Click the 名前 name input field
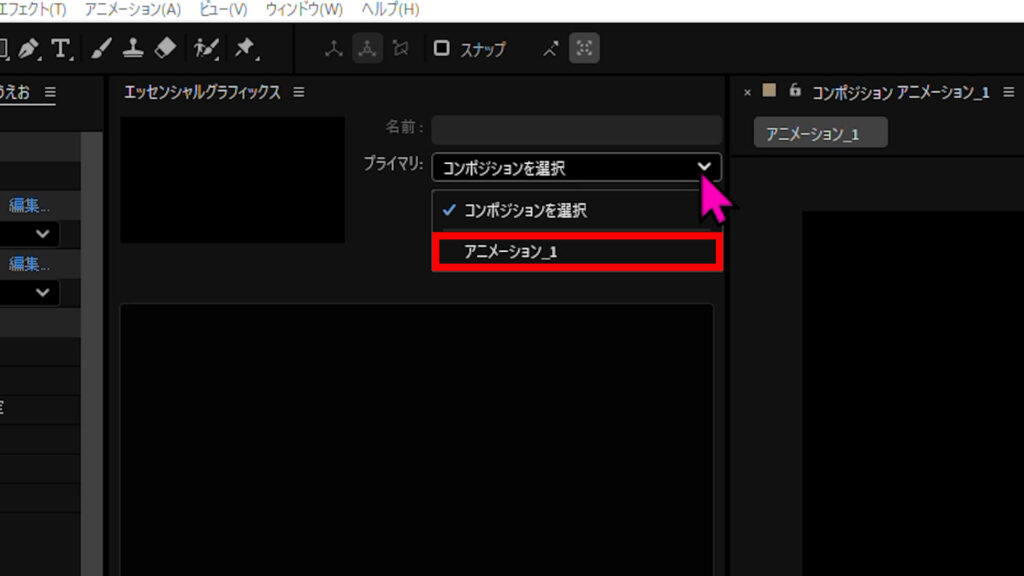The height and width of the screenshot is (576, 1024). point(575,128)
